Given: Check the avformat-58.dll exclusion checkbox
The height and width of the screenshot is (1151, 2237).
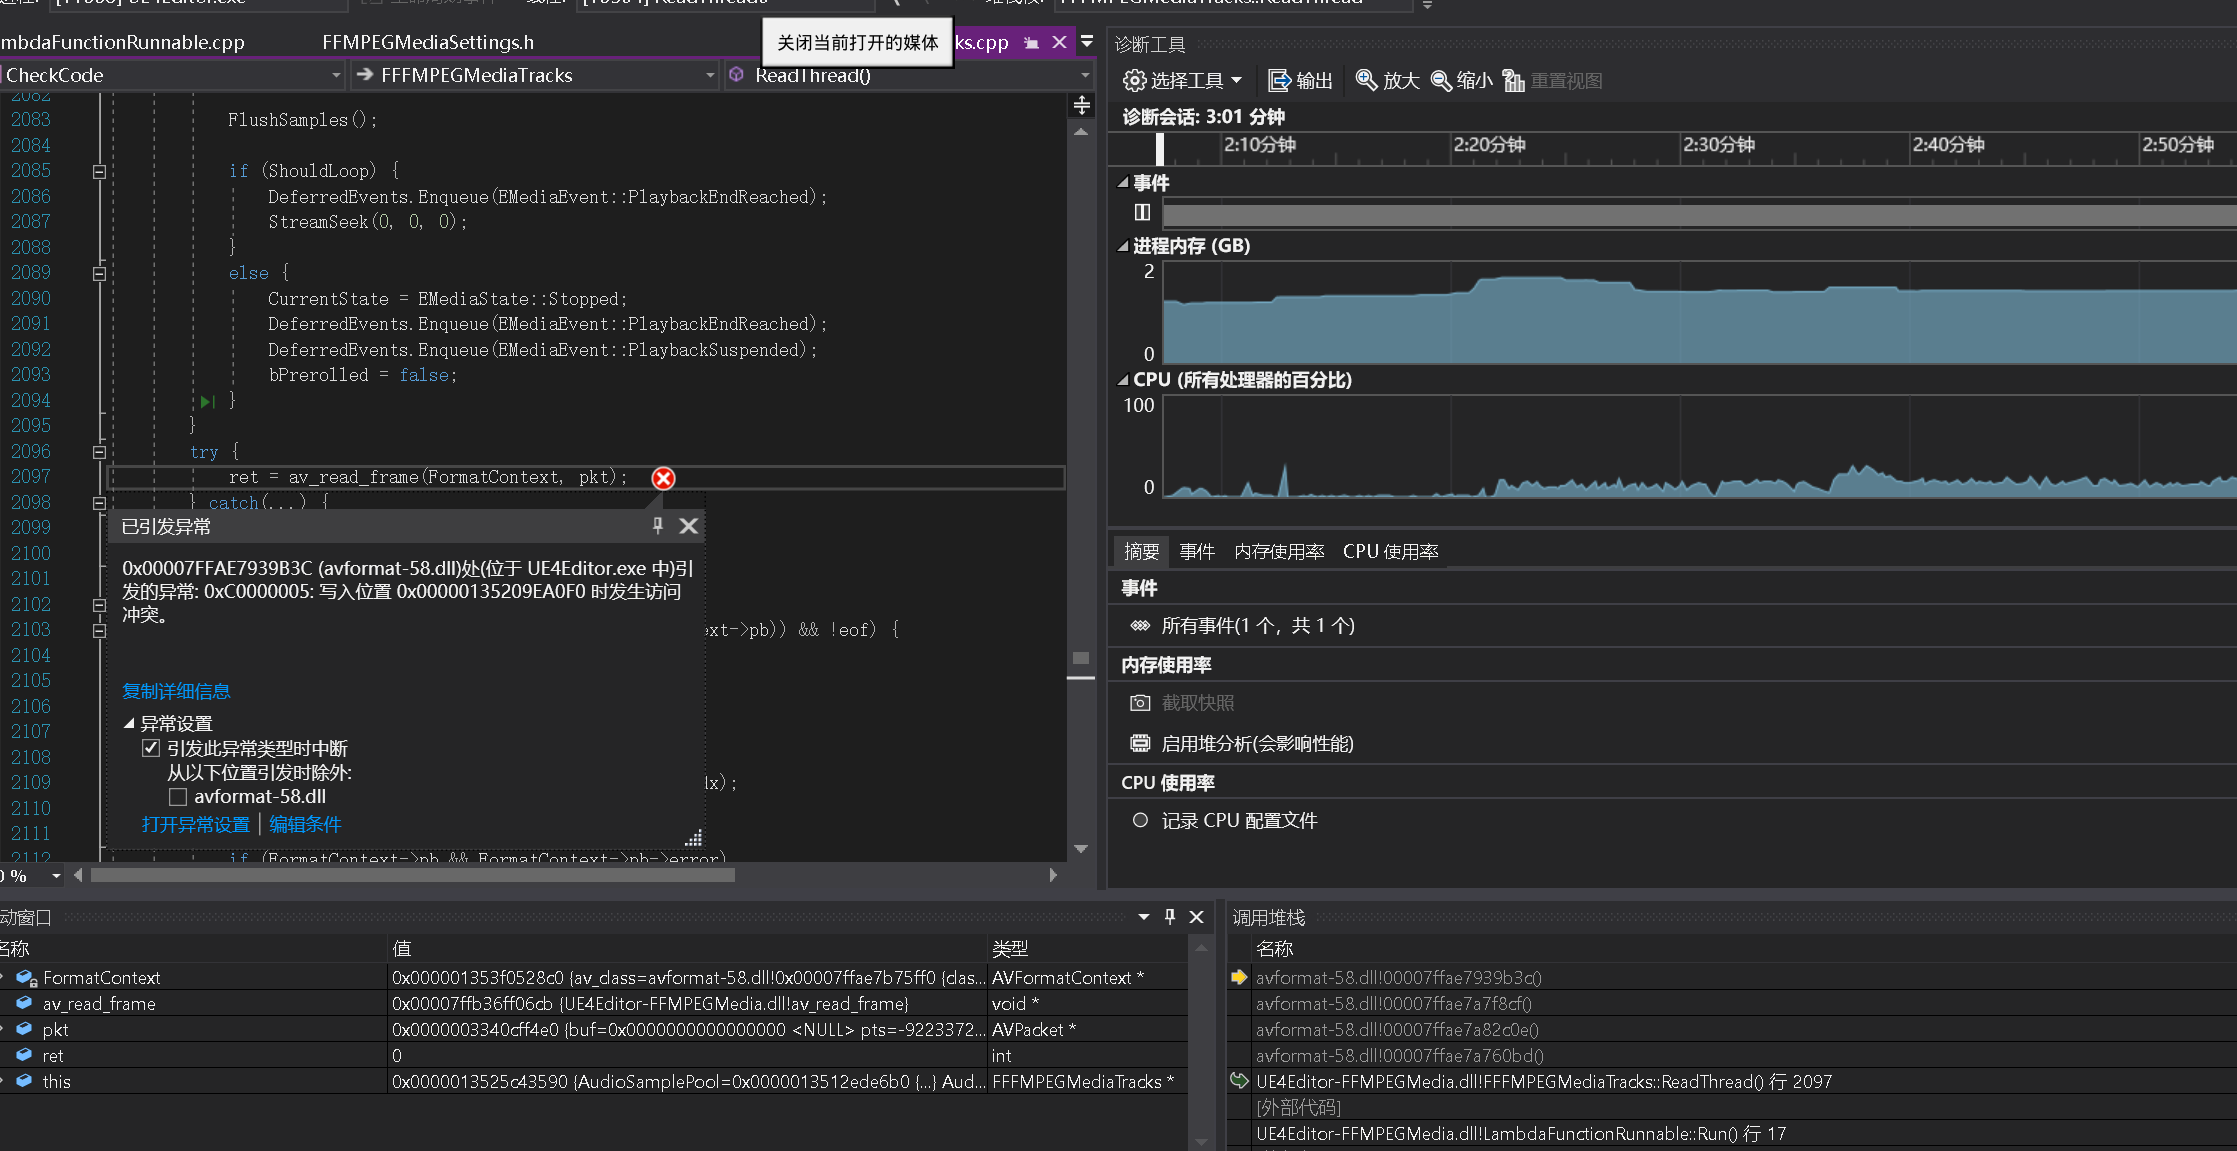Looking at the screenshot, I should (178, 796).
